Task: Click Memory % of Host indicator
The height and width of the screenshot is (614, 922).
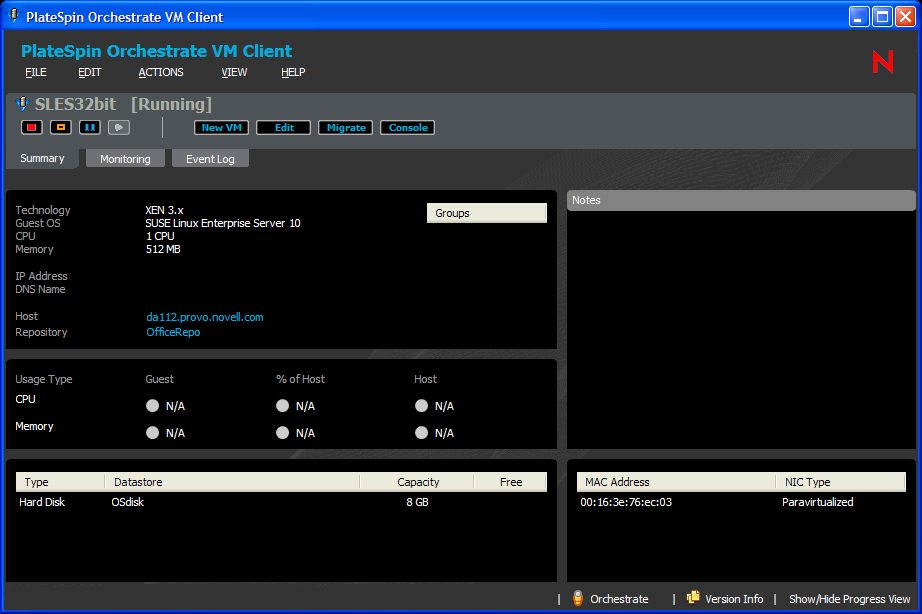Action: click(283, 433)
